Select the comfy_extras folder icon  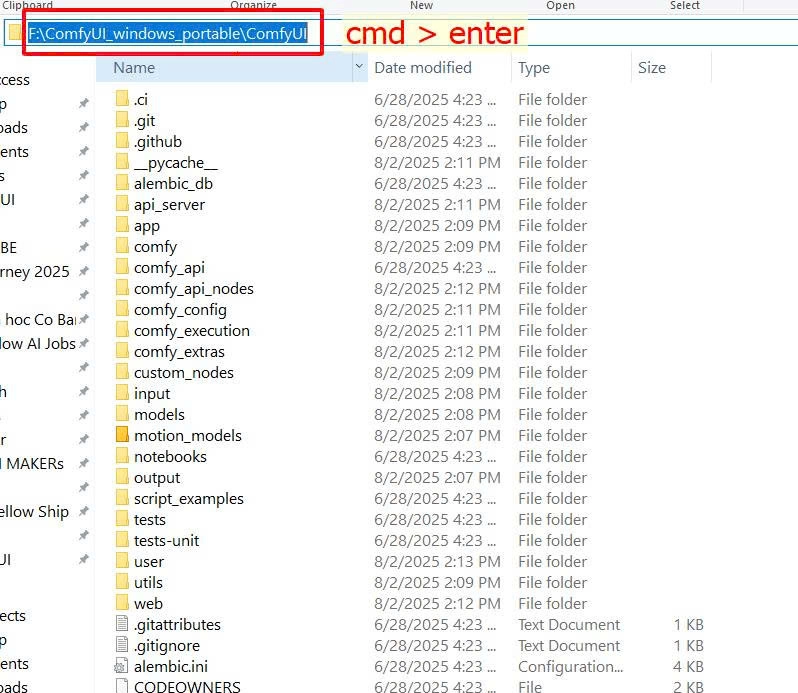(122, 350)
